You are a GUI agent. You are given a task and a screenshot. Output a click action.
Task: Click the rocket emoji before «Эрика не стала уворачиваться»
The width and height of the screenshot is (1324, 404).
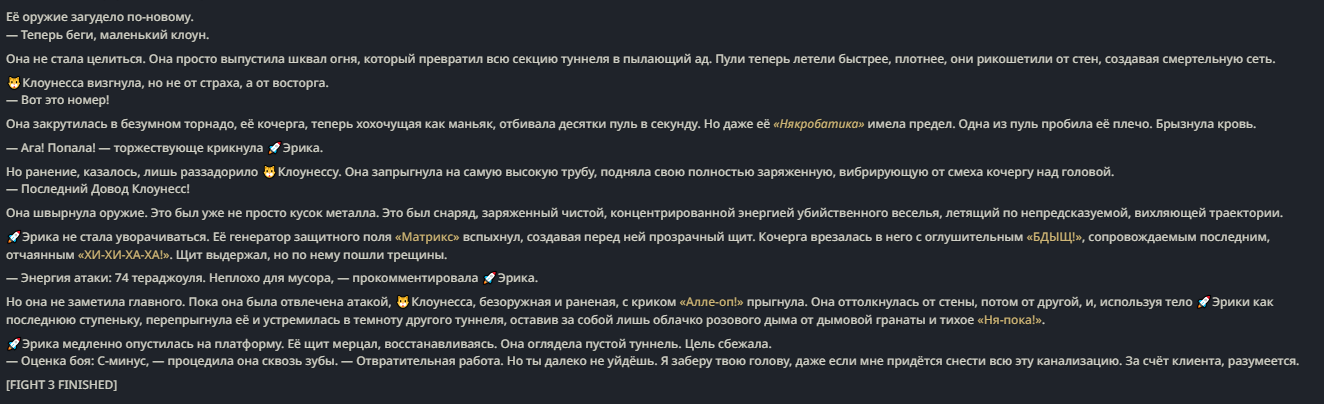tap(13, 237)
